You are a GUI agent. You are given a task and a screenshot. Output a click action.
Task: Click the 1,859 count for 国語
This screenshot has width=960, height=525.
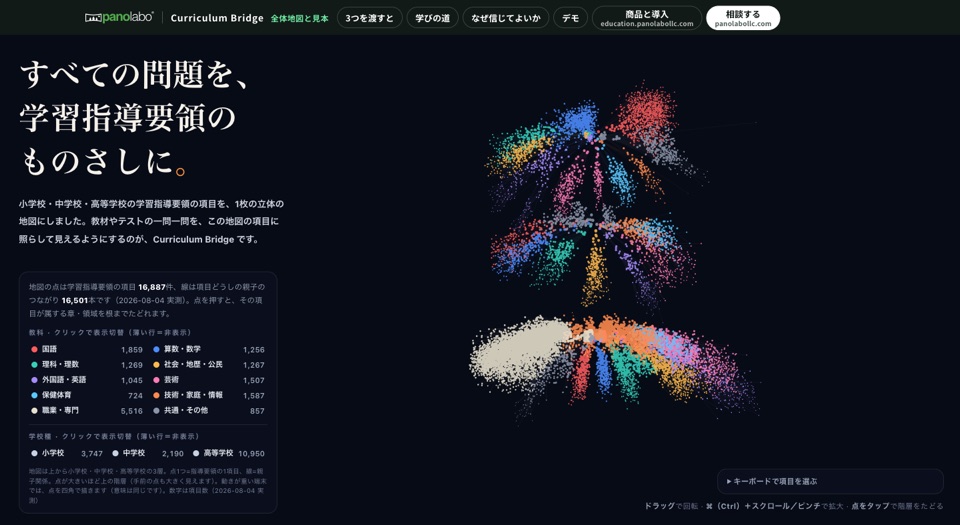pos(132,350)
